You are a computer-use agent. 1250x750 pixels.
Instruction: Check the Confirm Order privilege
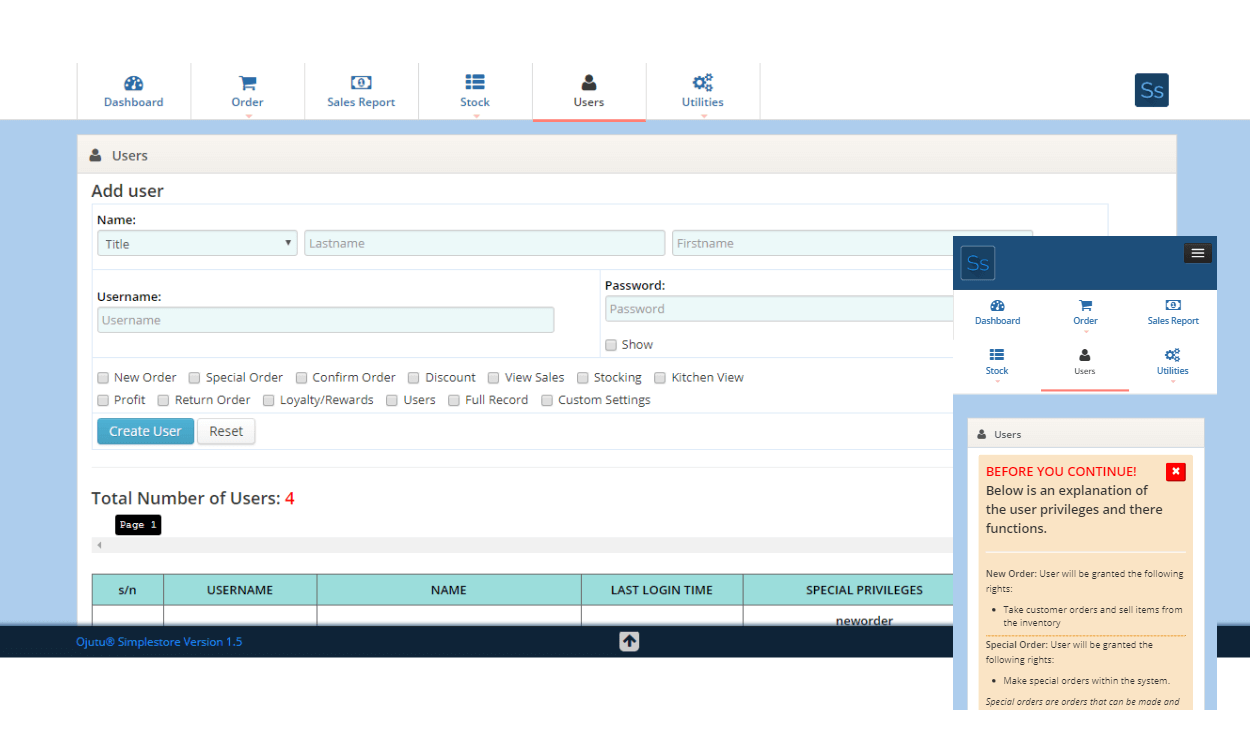(302, 378)
